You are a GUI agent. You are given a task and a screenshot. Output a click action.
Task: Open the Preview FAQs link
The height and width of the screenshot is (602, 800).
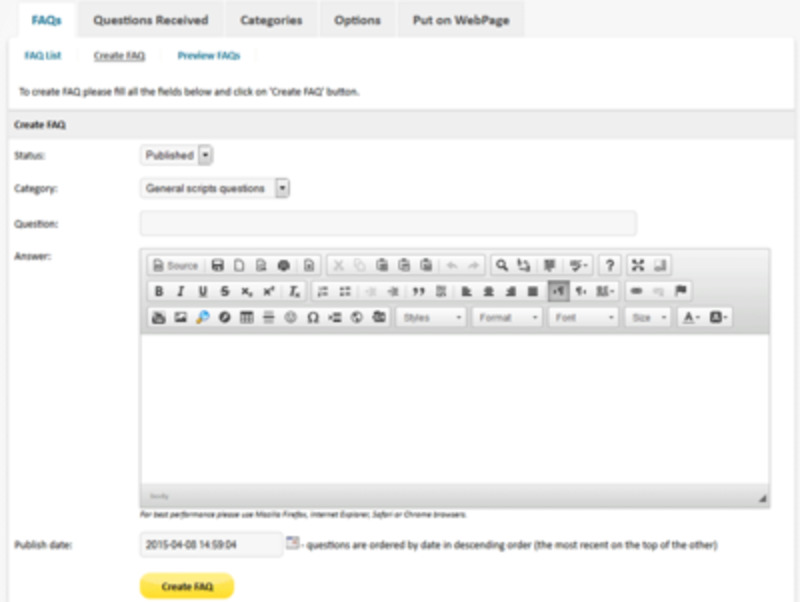tap(209, 56)
